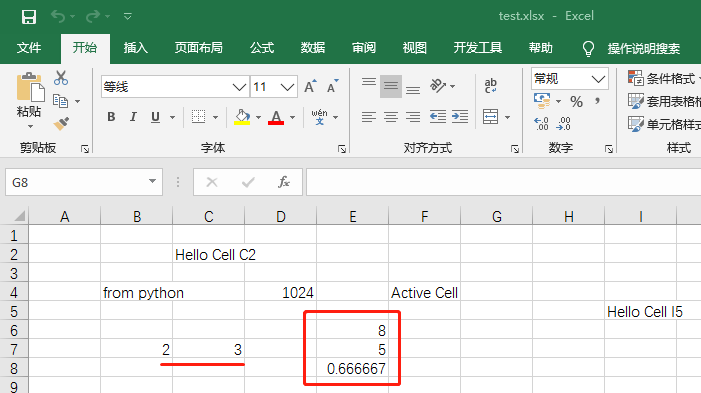Viewport: 701px width, 393px height.
Task: Click the wén phonetic guide icon
Action: 319,117
